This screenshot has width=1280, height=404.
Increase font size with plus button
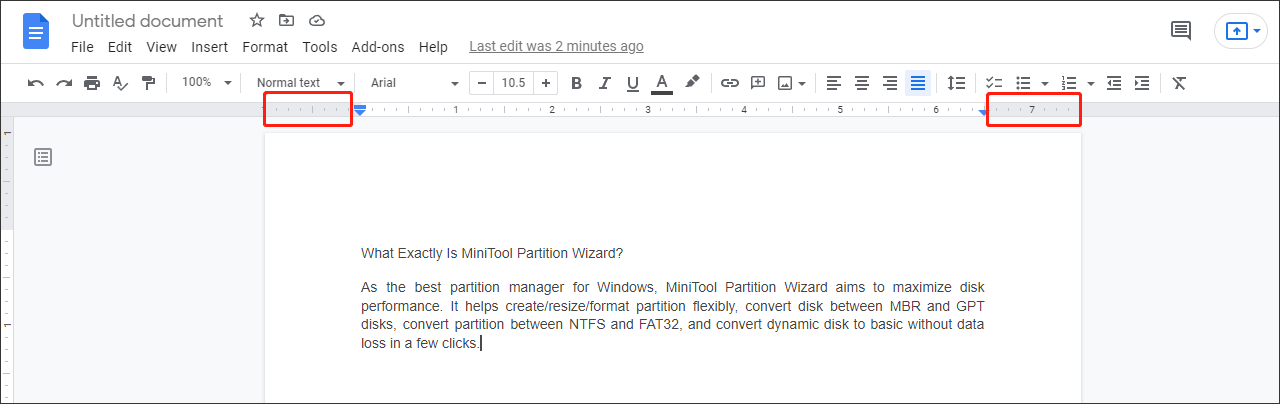pyautogui.click(x=546, y=83)
